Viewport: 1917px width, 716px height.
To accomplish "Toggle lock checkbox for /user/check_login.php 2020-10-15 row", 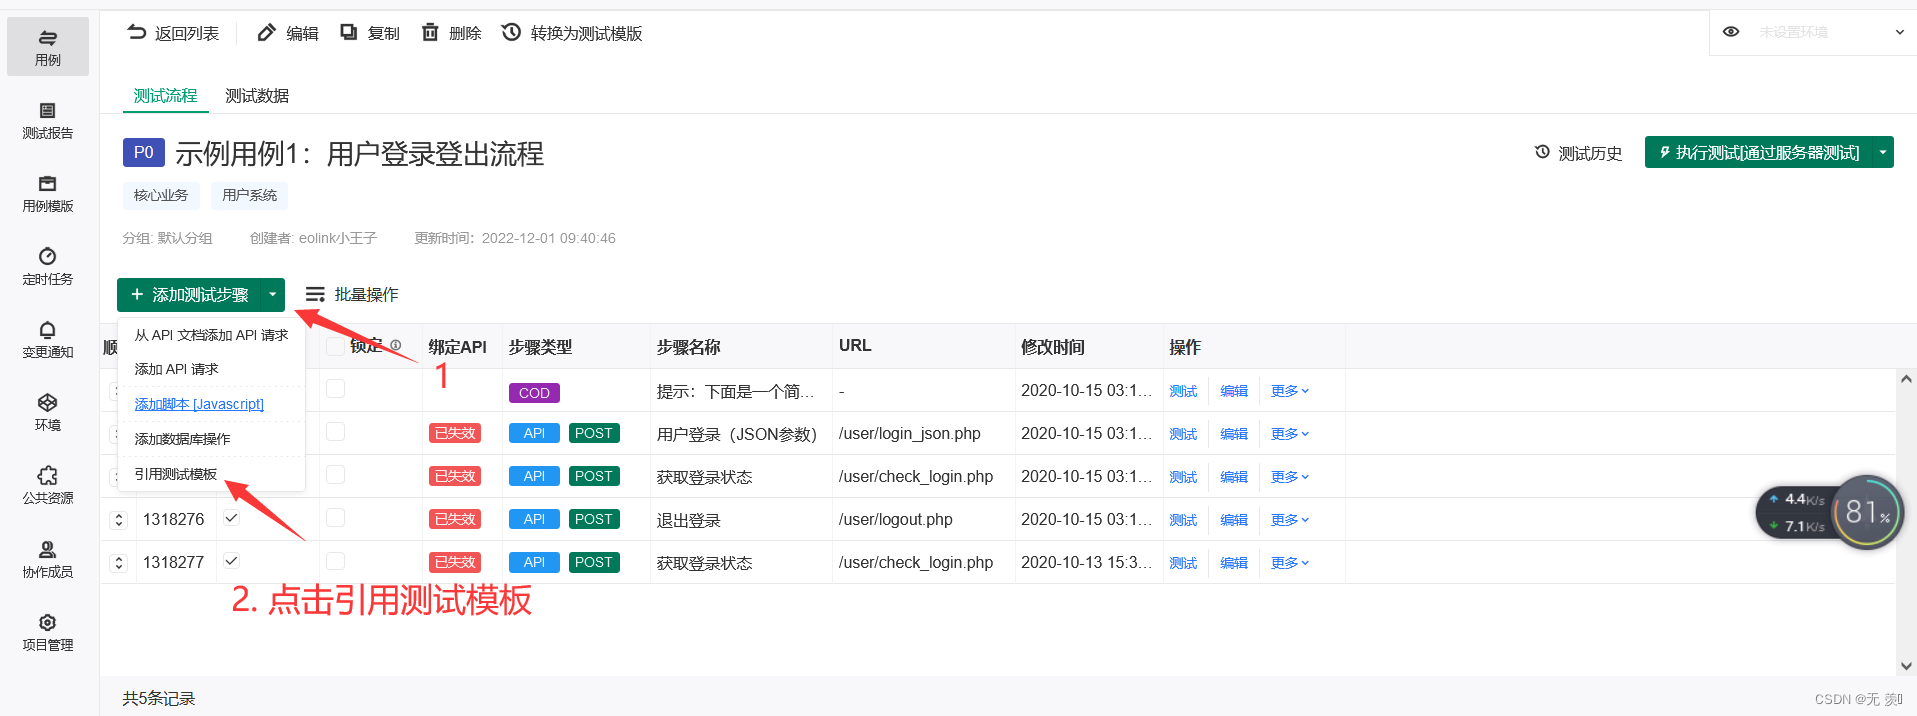I will 335,474.
